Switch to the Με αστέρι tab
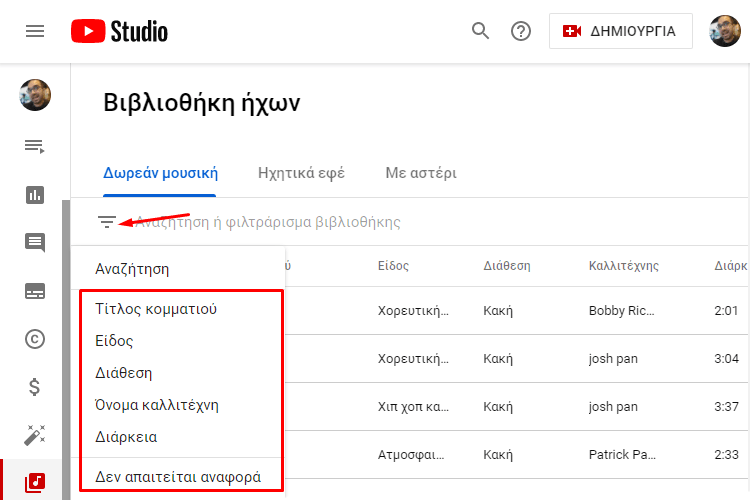750x500 pixels. tap(421, 173)
